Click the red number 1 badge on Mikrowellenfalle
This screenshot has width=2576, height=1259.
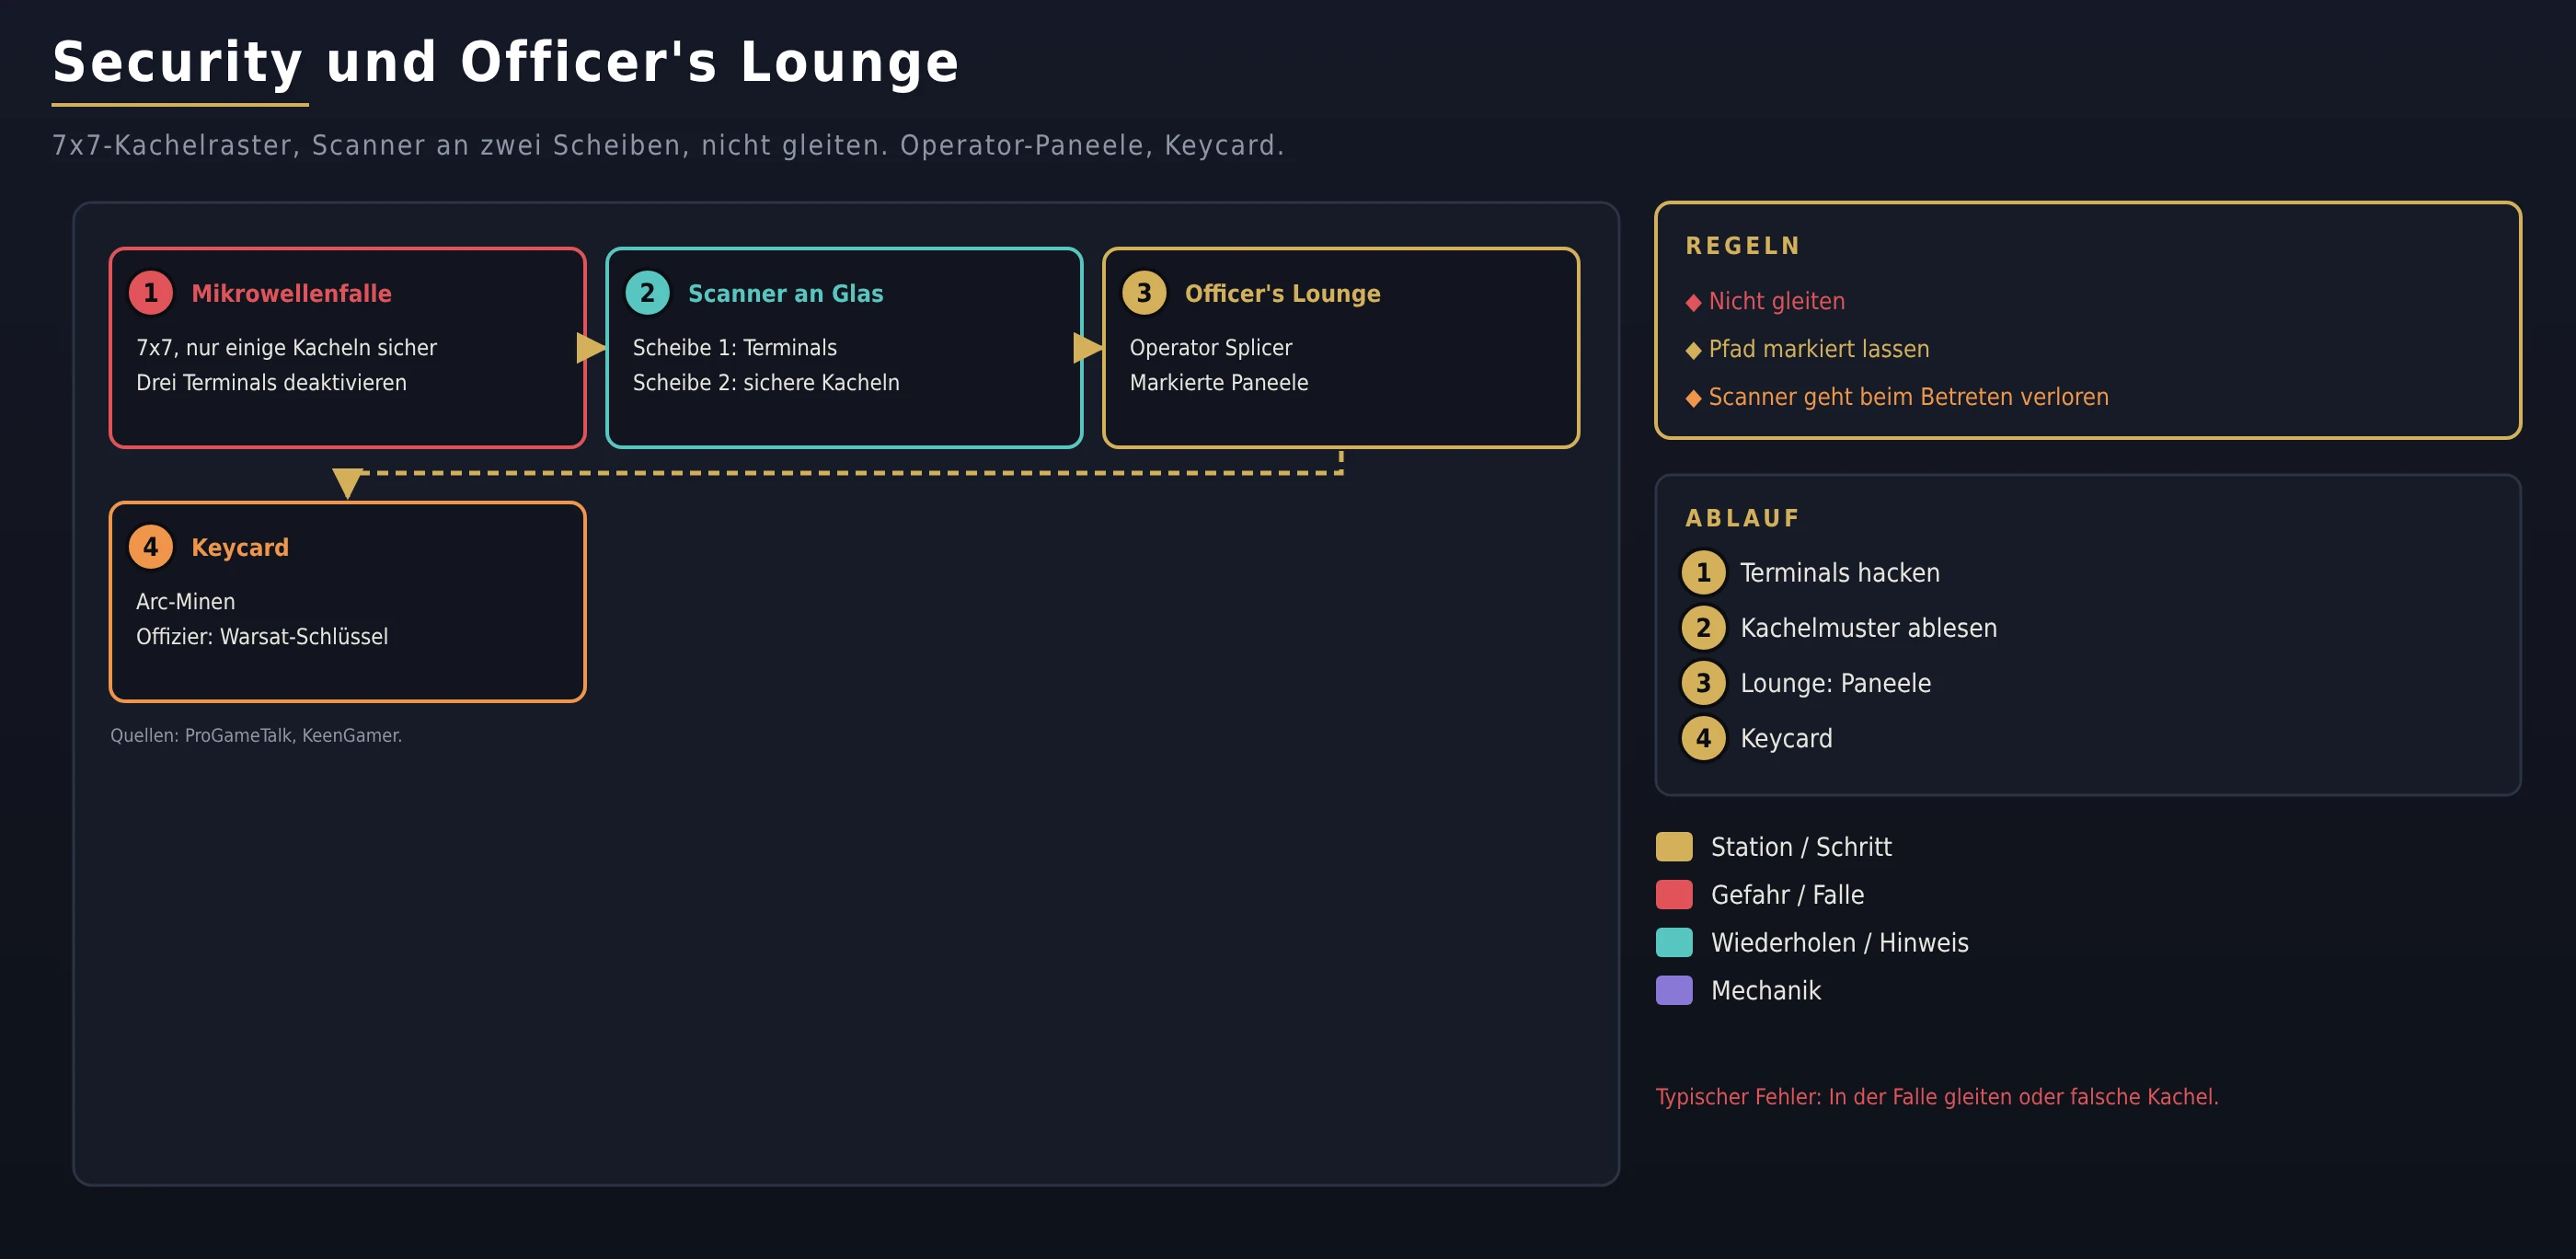[151, 293]
